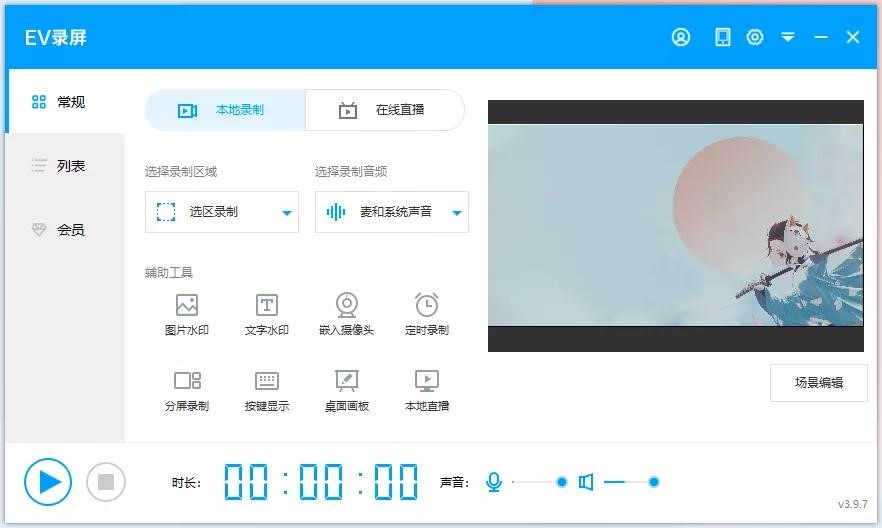Mute the microphone icon
Image resolution: width=882 pixels, height=528 pixels.
click(494, 482)
